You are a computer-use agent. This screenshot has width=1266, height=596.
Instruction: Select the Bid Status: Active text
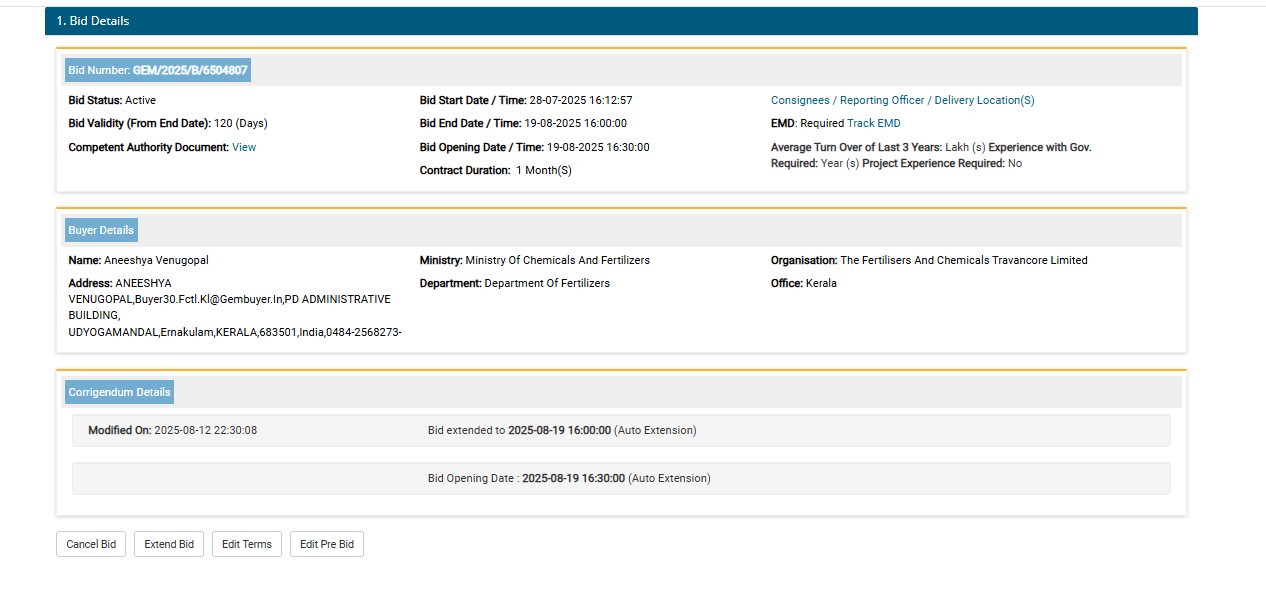point(112,100)
